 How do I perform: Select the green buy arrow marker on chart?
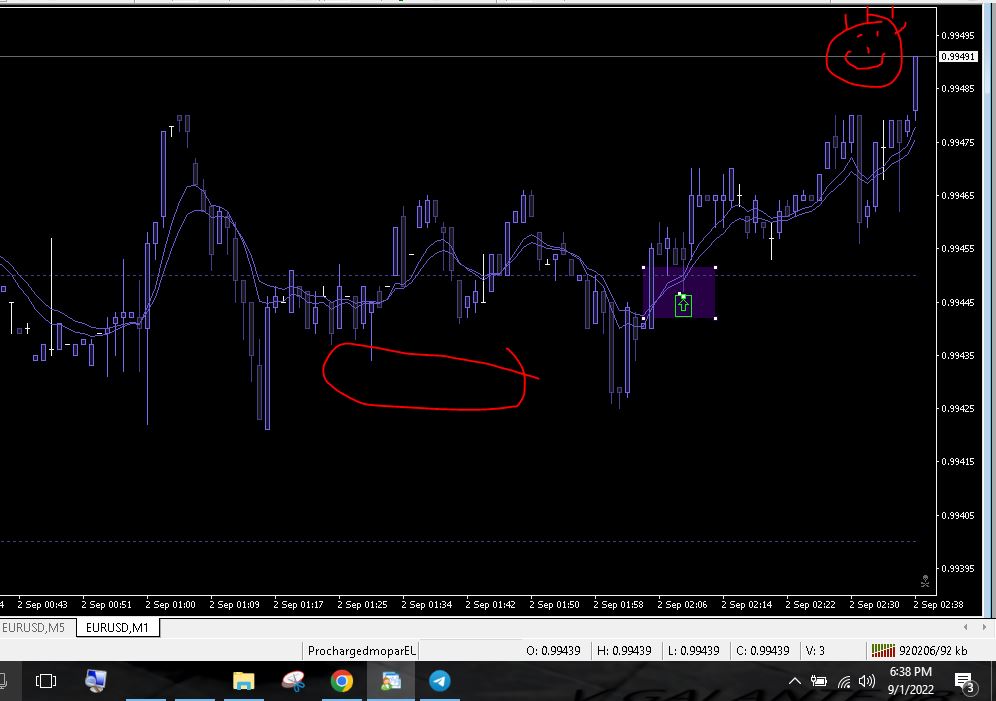(683, 305)
